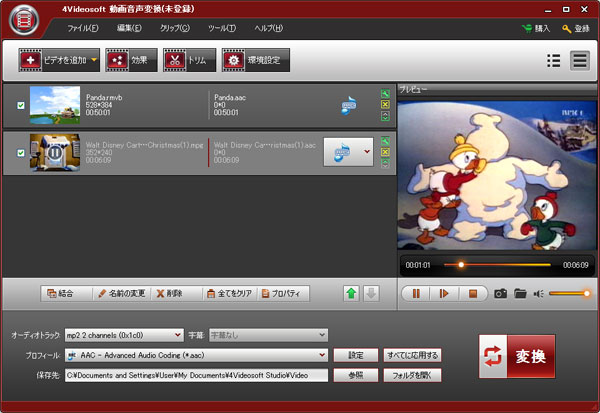Click the preview video image

click(x=497, y=175)
